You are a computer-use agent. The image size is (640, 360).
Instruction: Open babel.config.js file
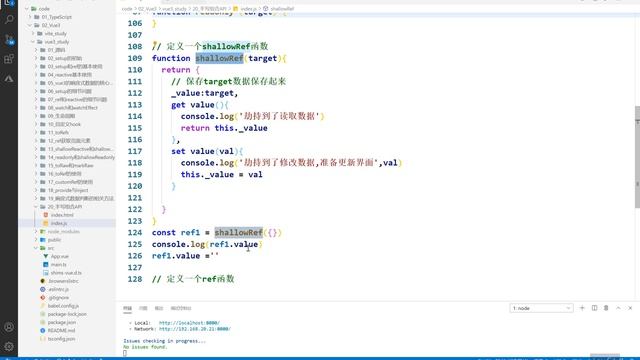pyautogui.click(x=63, y=306)
